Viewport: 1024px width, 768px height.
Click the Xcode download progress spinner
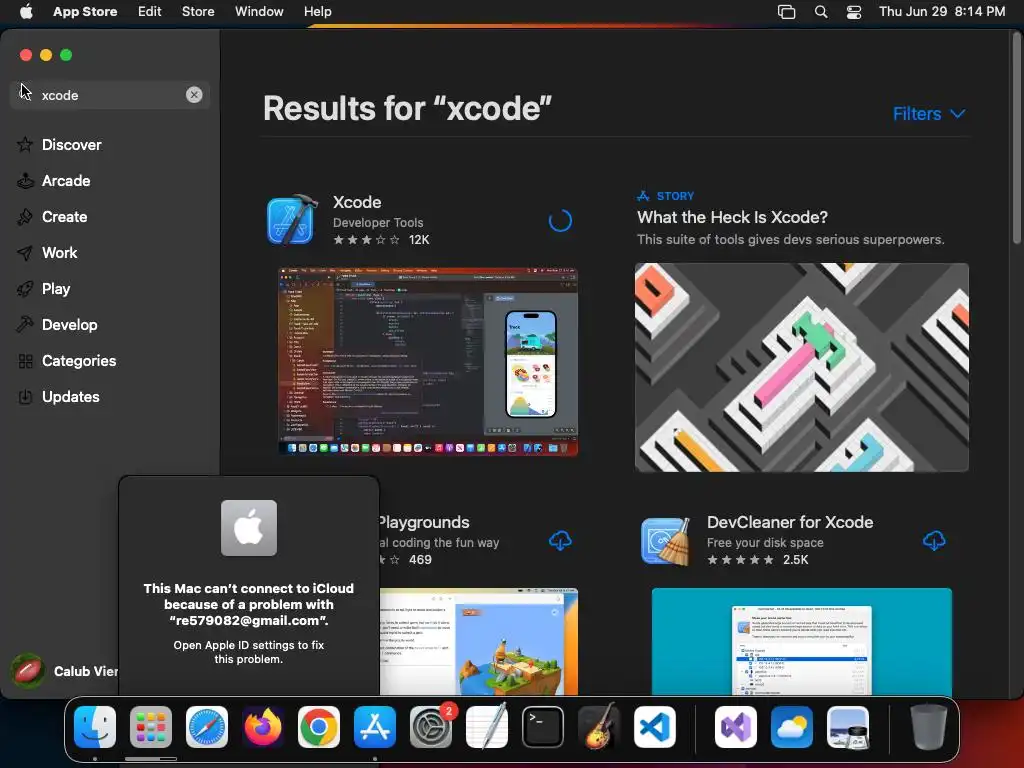(x=560, y=221)
